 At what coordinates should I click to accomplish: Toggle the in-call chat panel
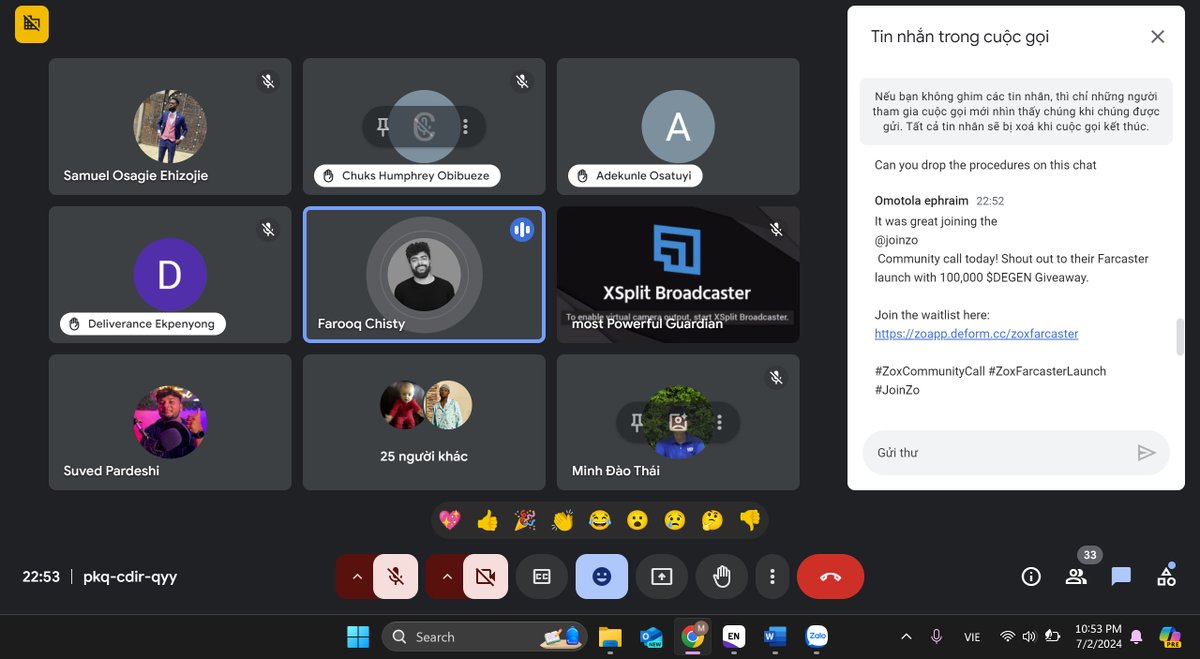(1121, 577)
